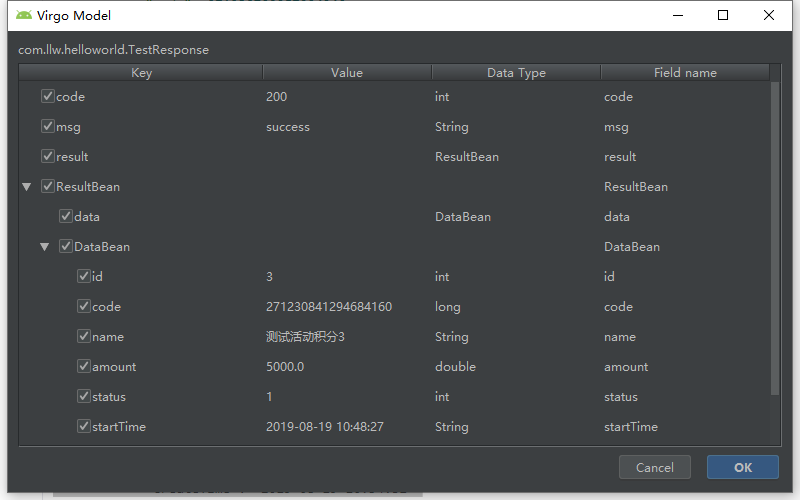Click the Key column header

[x=141, y=72]
